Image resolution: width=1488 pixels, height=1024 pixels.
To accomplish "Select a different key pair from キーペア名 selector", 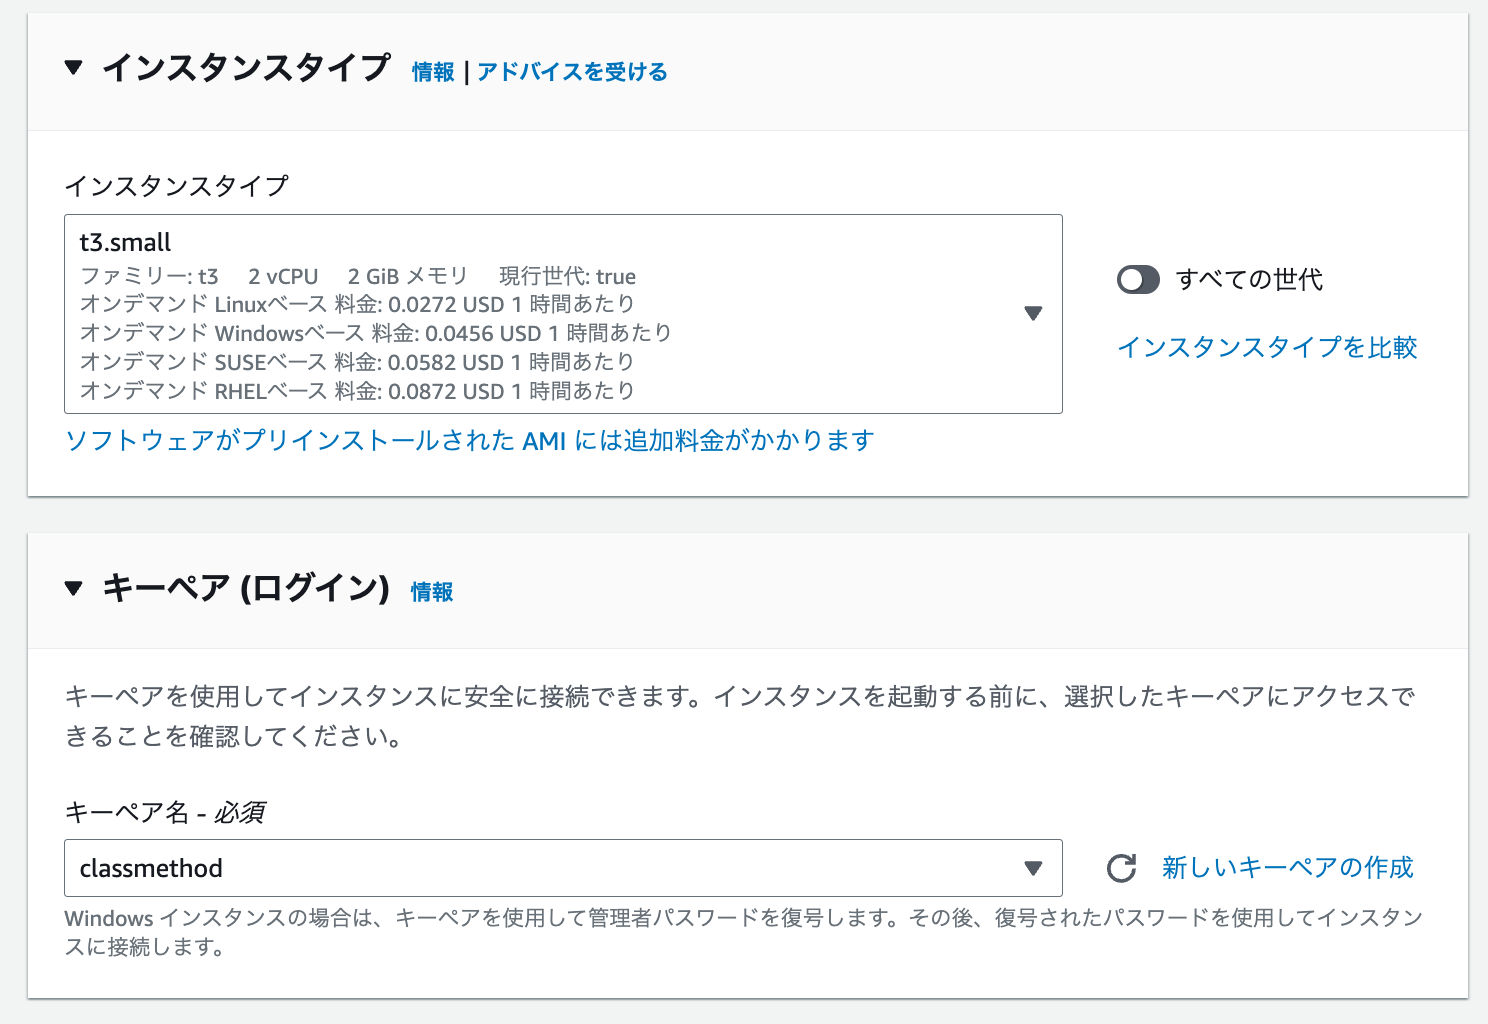I will [x=560, y=868].
